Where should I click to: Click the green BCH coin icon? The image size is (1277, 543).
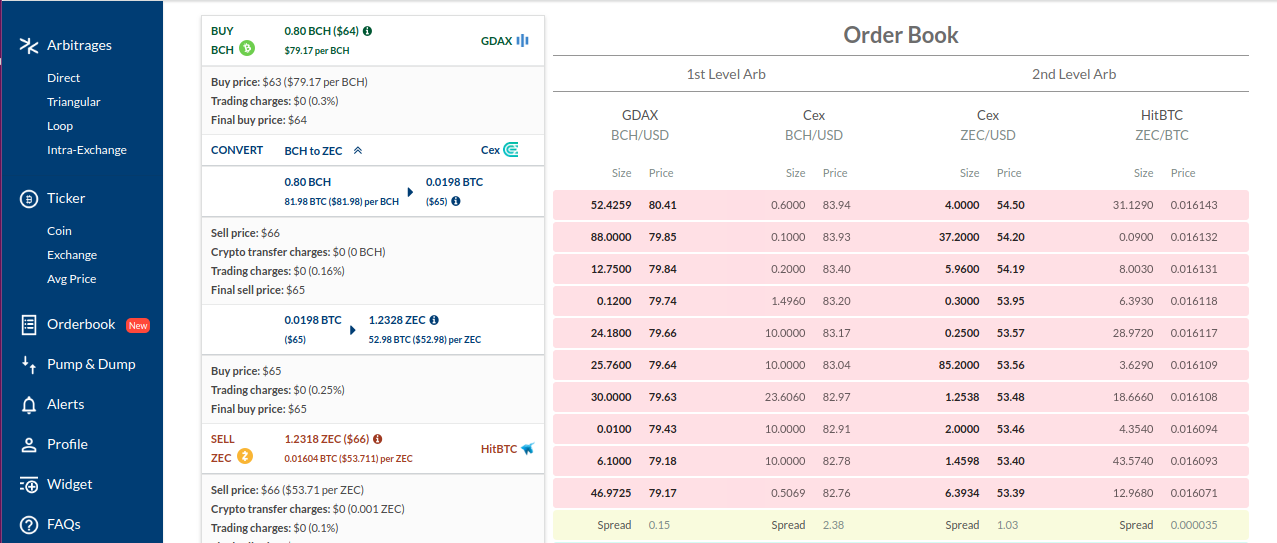pos(247,48)
